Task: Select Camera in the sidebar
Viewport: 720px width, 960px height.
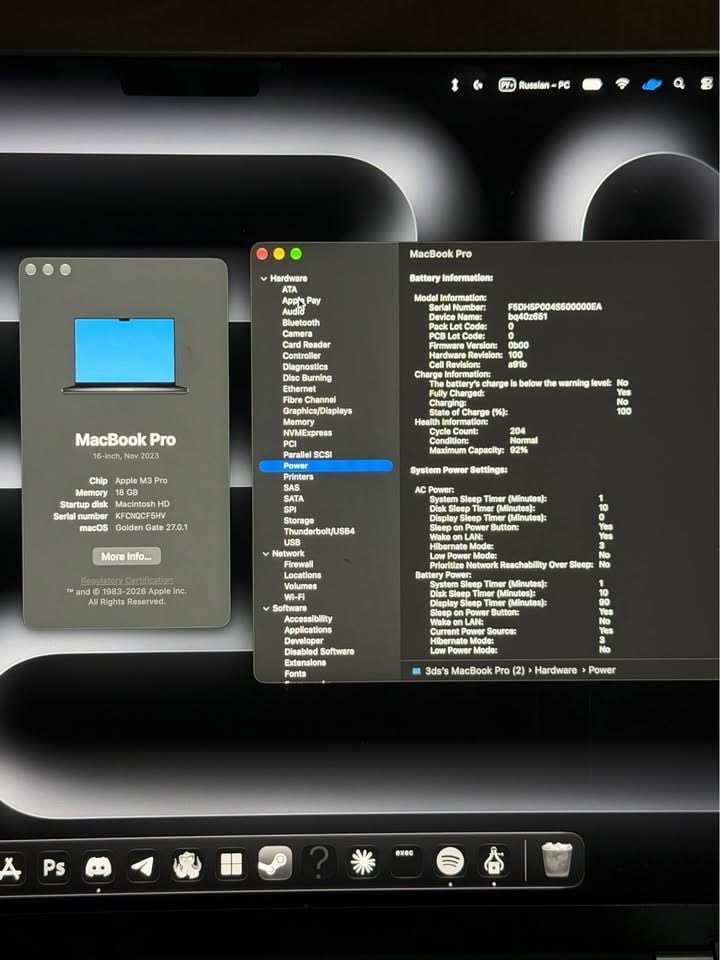Action: (x=298, y=334)
